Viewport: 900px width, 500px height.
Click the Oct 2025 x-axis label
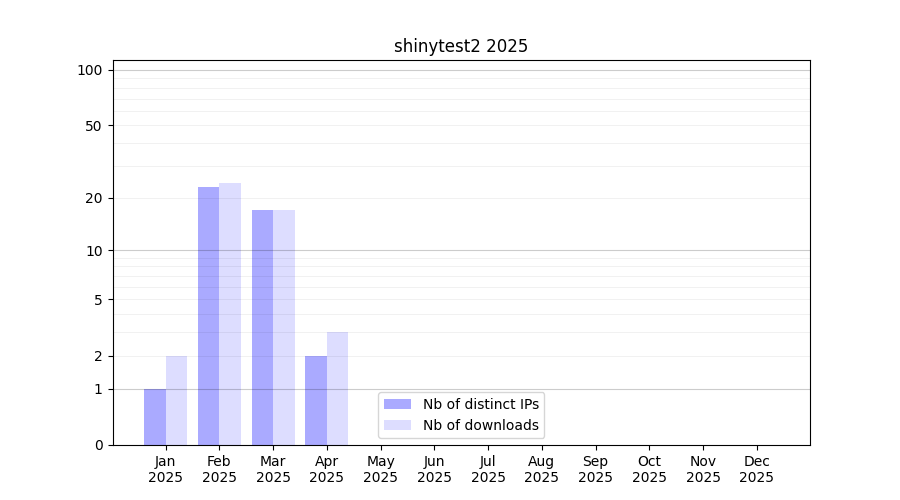point(649,469)
